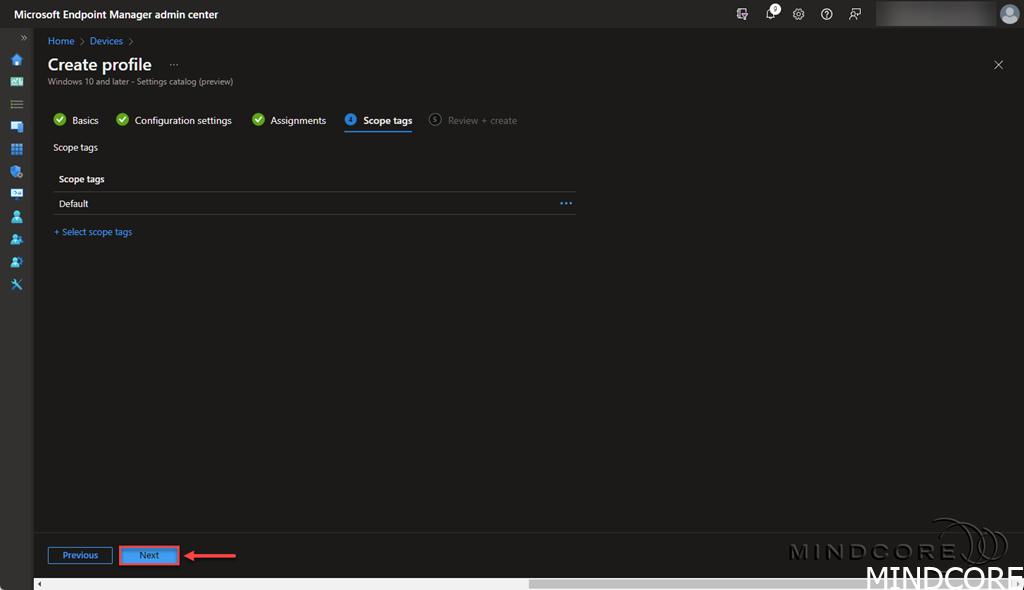The width and height of the screenshot is (1024, 590).
Task: Open notifications bell in top bar
Action: coord(771,14)
